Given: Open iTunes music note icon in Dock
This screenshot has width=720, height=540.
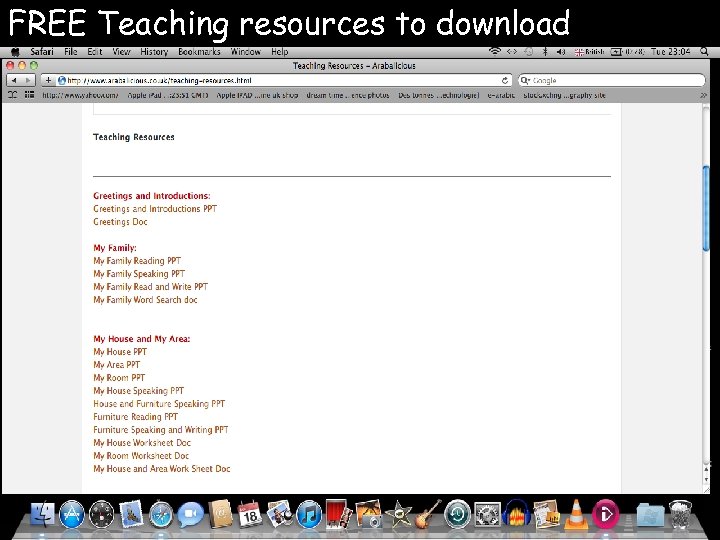Looking at the screenshot, I should tap(309, 514).
